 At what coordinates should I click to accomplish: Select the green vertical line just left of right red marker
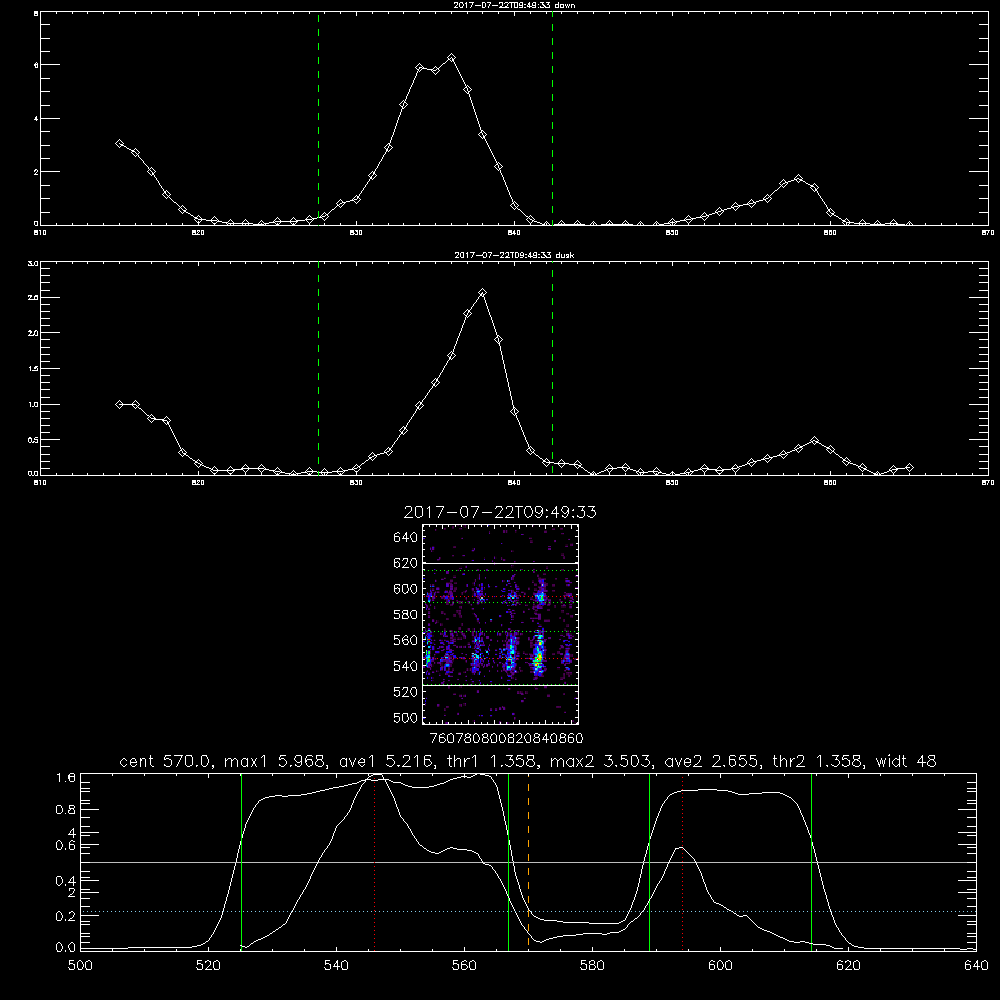pyautogui.click(x=649, y=861)
